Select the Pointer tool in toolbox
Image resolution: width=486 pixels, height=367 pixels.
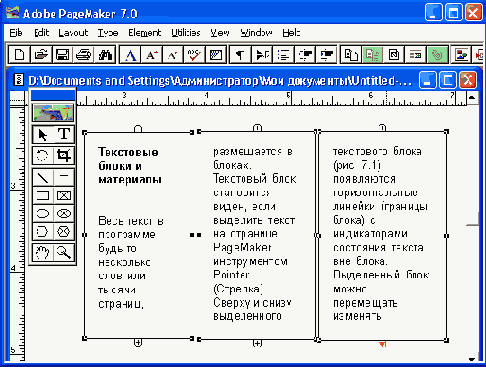pos(43,135)
